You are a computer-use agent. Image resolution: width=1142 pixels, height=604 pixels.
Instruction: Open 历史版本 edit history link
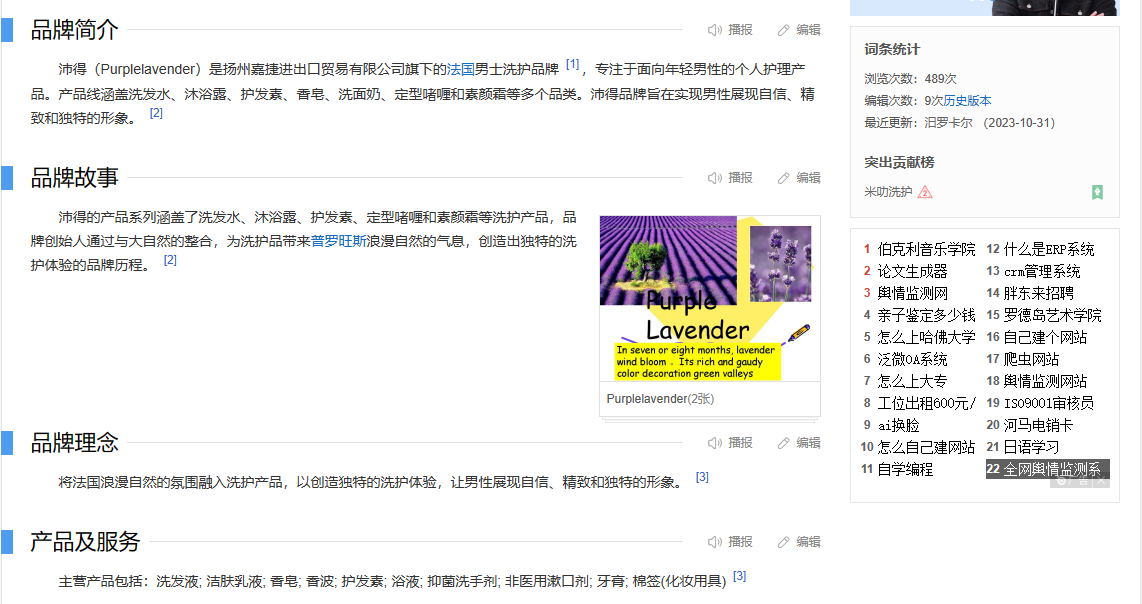click(967, 101)
